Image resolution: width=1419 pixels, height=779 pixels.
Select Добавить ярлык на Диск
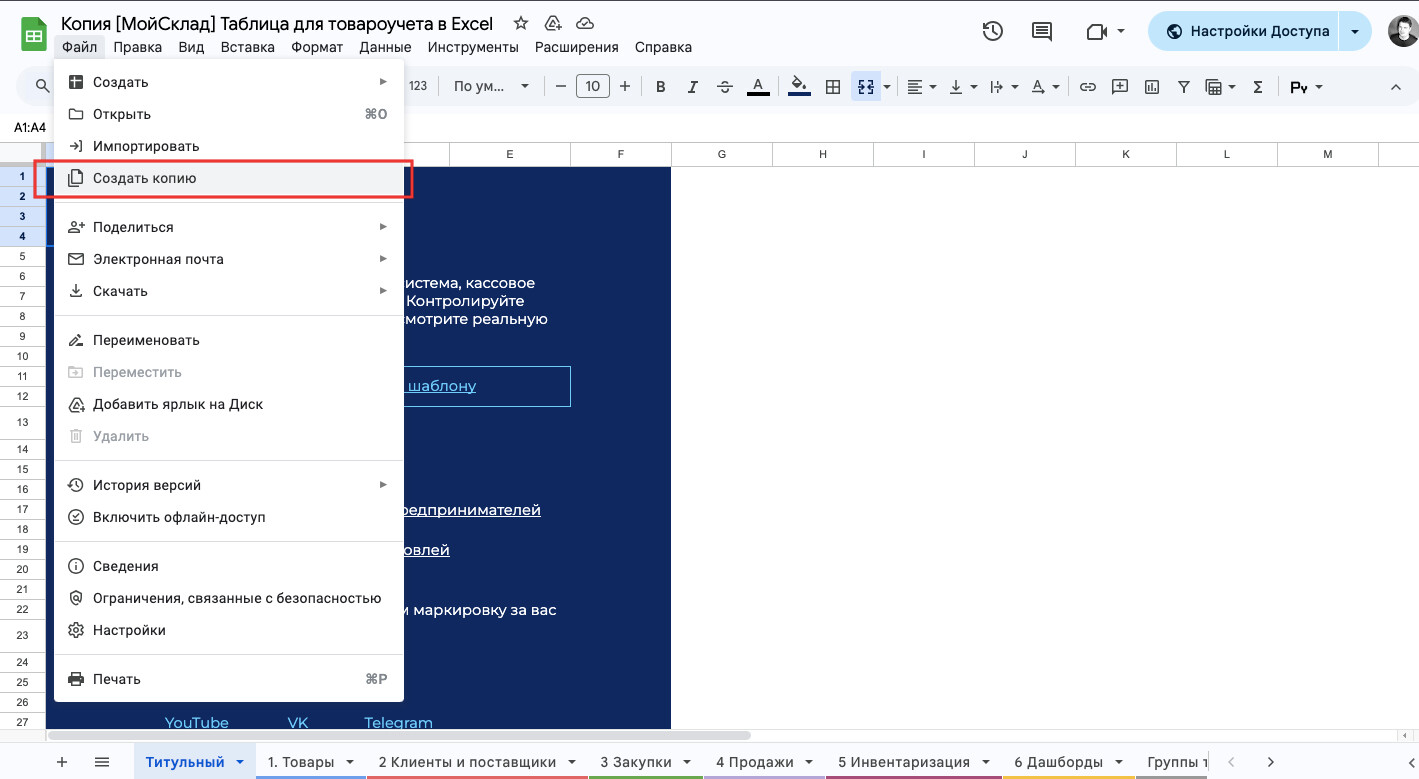[x=228, y=404]
